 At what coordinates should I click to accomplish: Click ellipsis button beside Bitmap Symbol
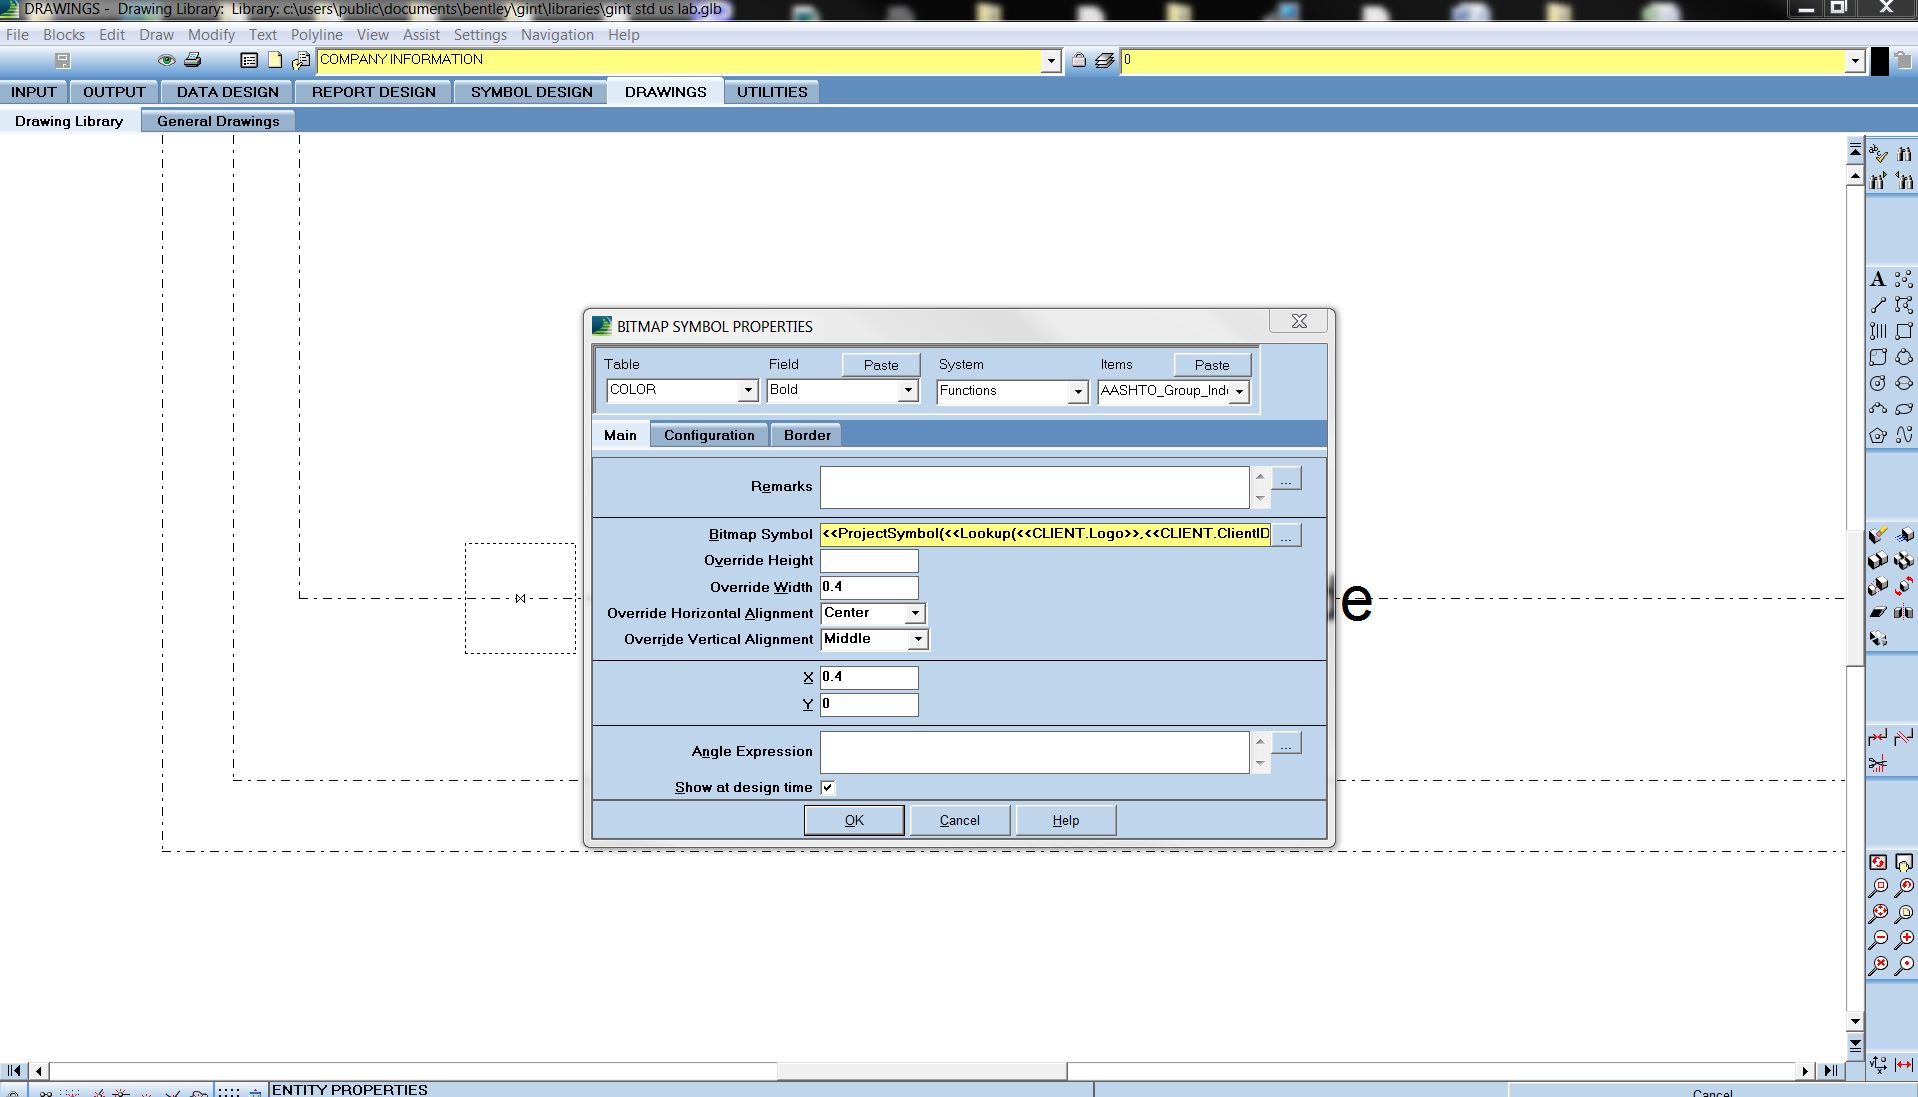tap(1286, 535)
